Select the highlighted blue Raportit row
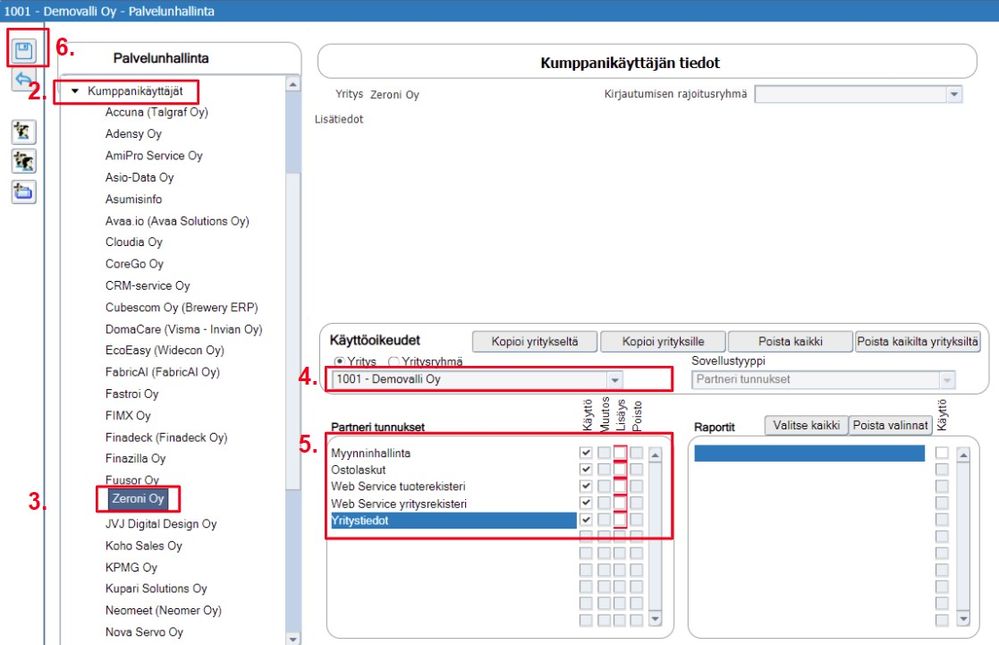Viewport: 999px width, 645px height. [809, 453]
